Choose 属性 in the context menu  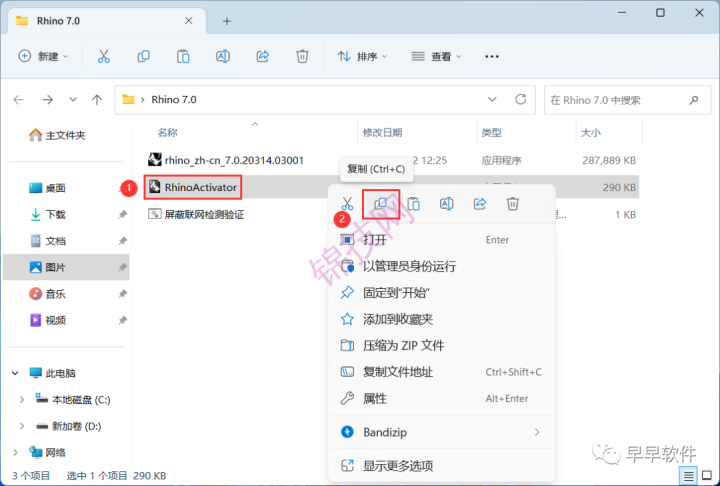[x=442, y=398]
